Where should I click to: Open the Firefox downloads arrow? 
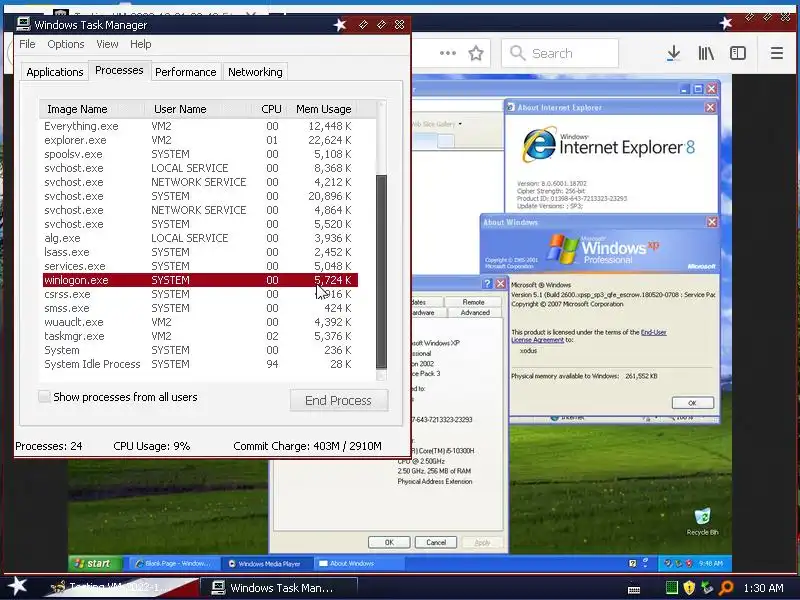673,53
